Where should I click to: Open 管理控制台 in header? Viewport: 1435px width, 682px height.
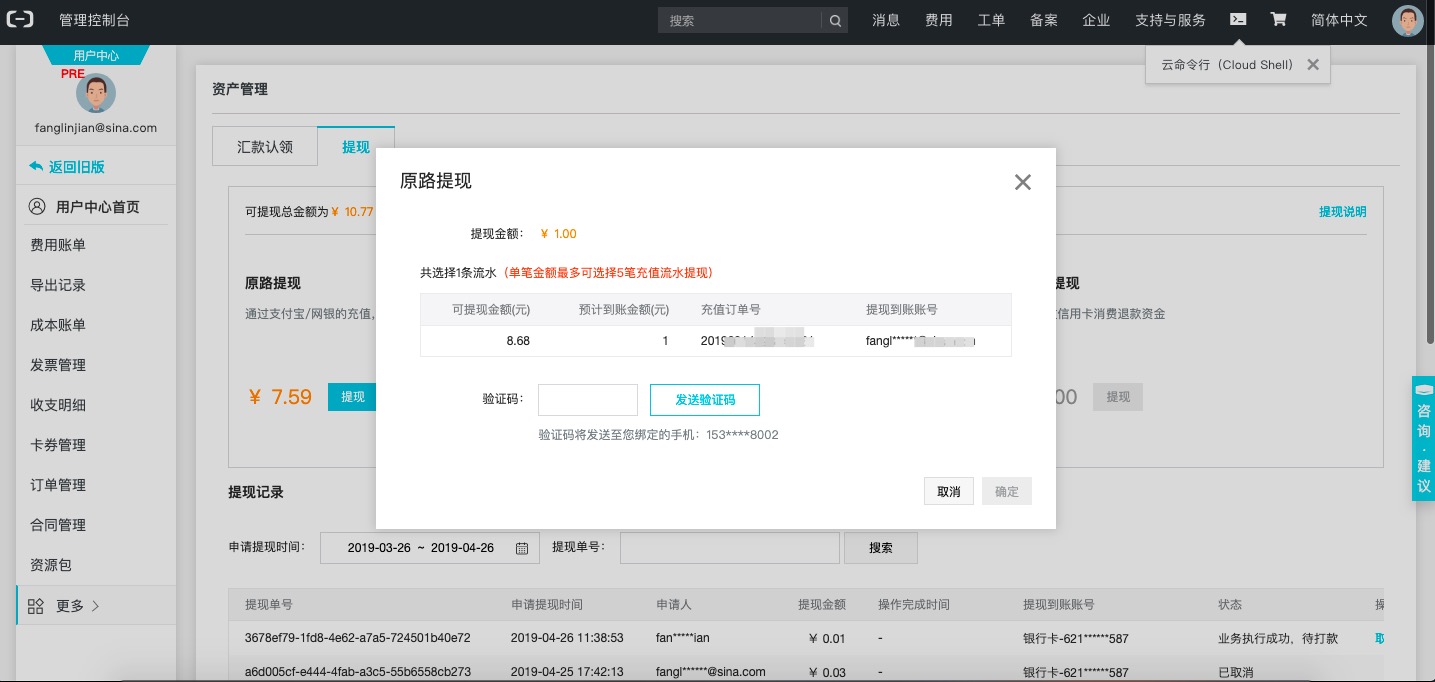click(94, 20)
